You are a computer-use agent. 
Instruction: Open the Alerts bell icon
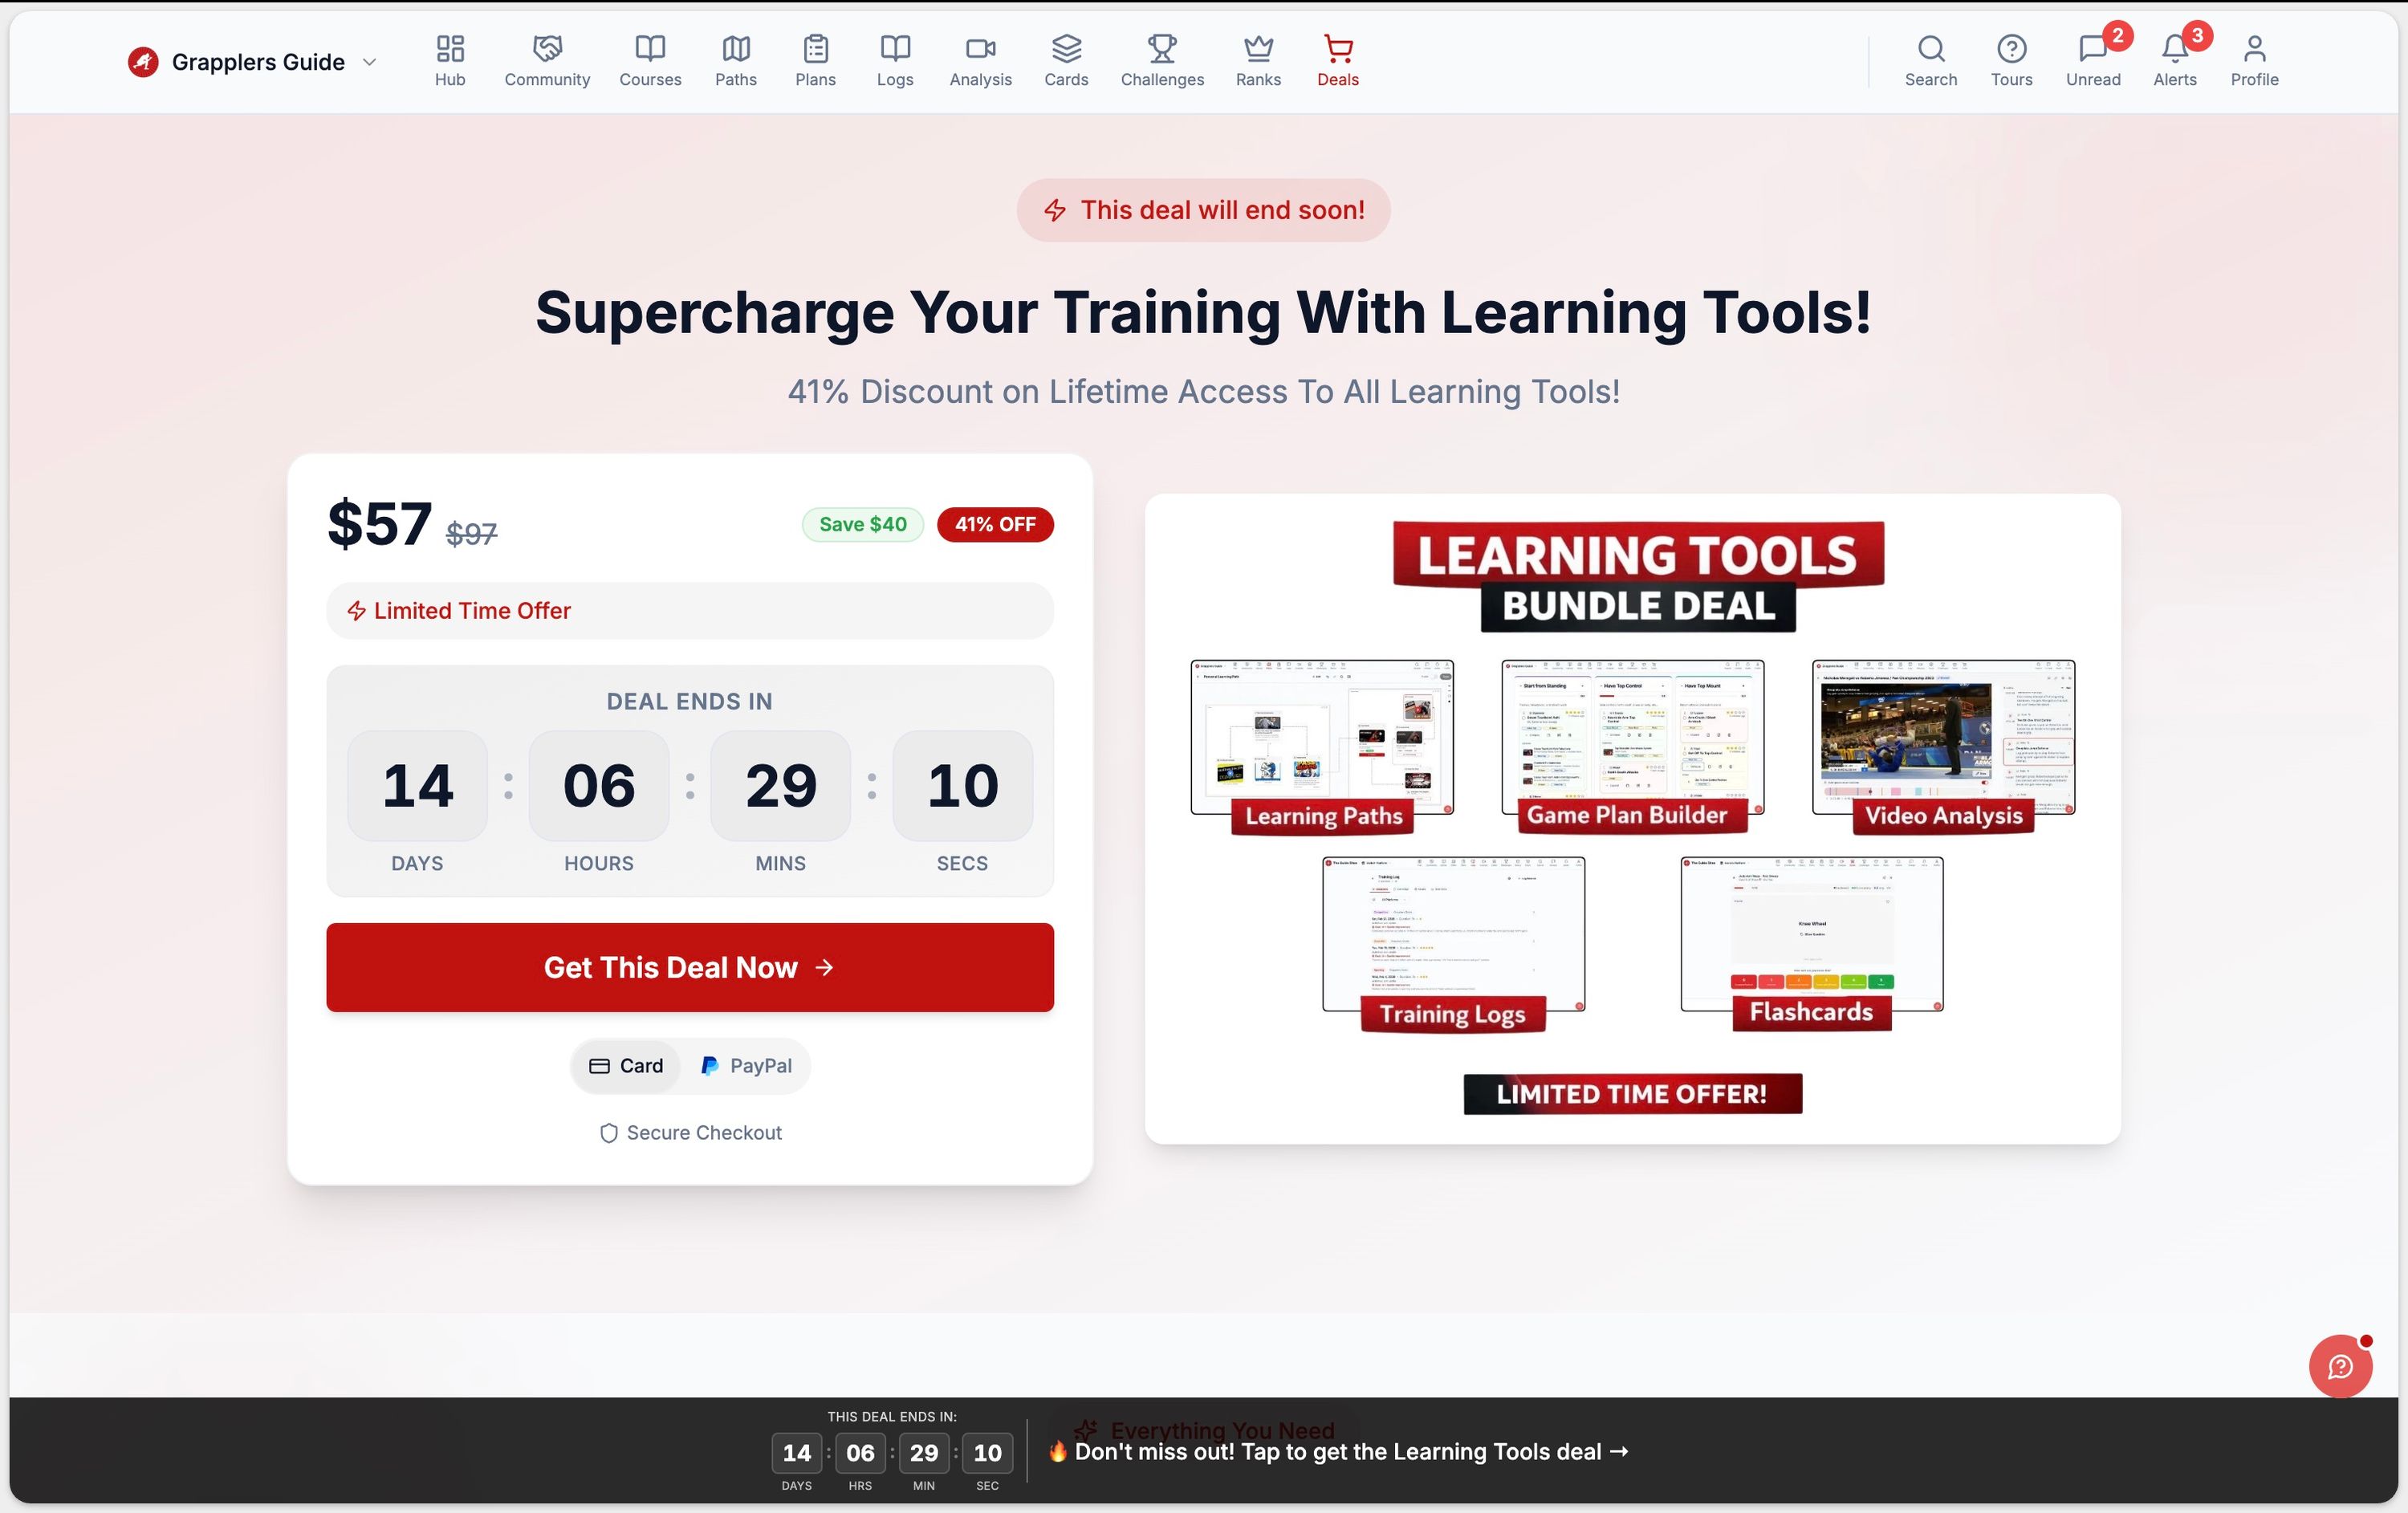2175,48
